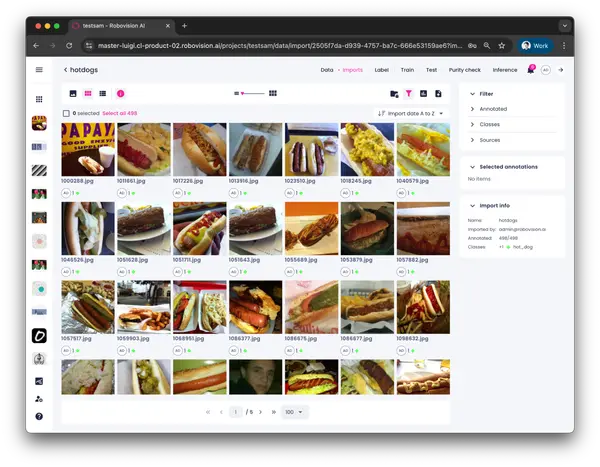Open the hotdog project thumbnail in sidebar
The image size is (600, 467).
(x=39, y=123)
